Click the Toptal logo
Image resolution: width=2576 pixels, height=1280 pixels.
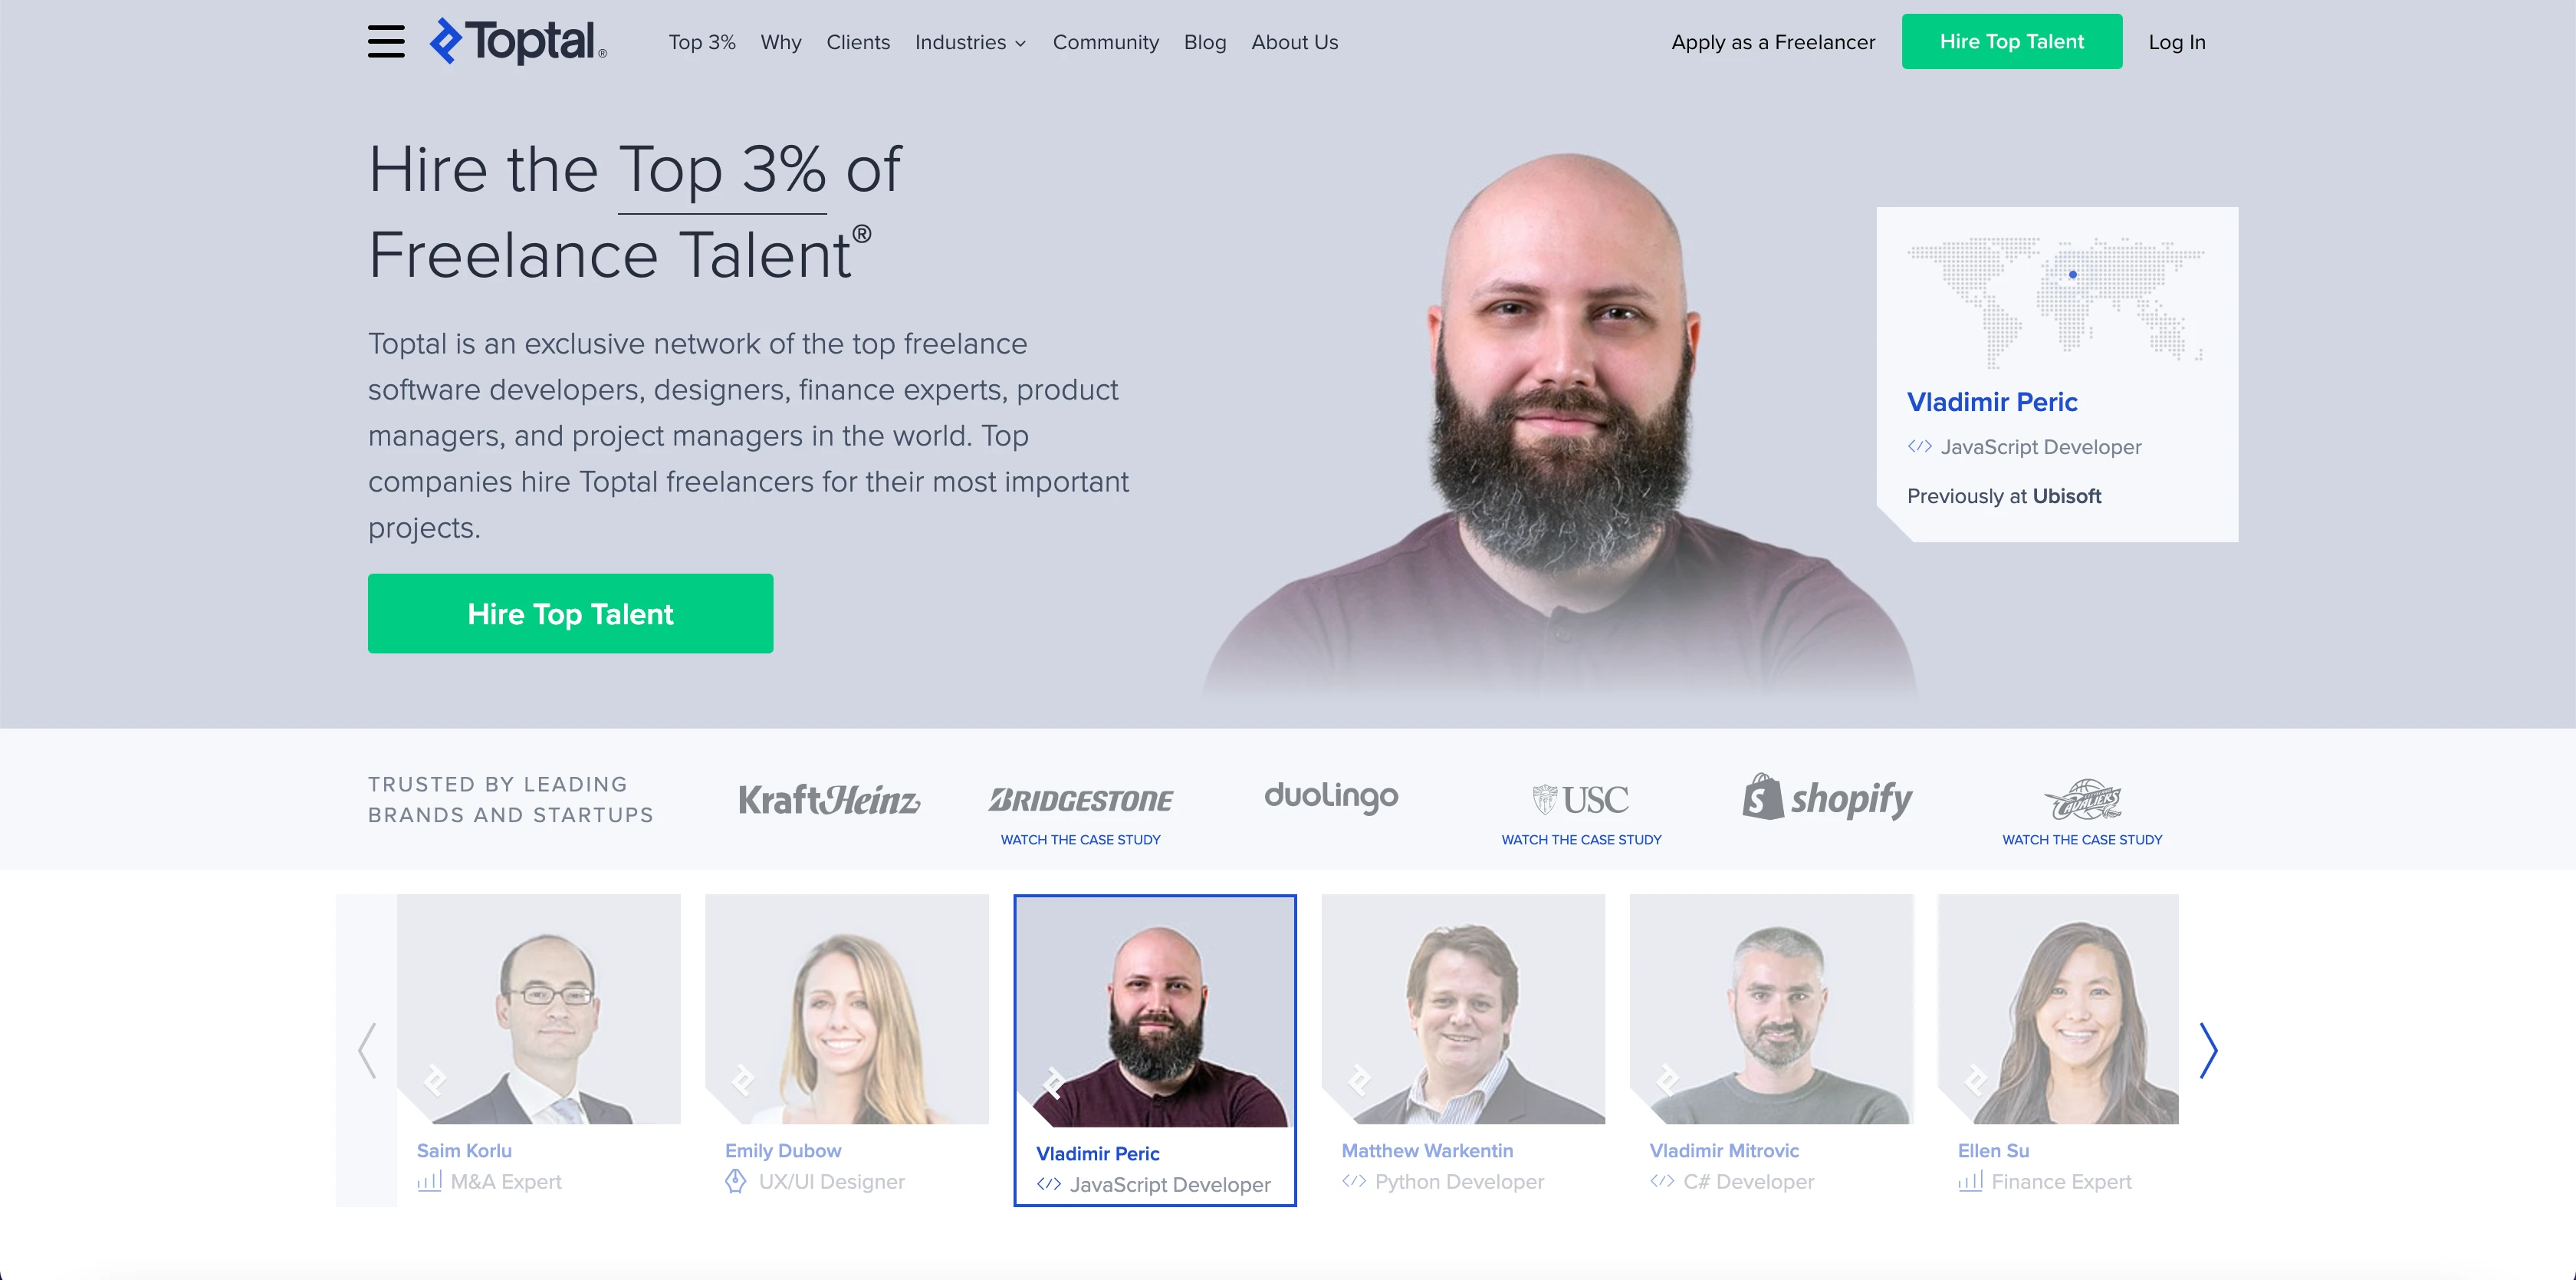(x=518, y=41)
